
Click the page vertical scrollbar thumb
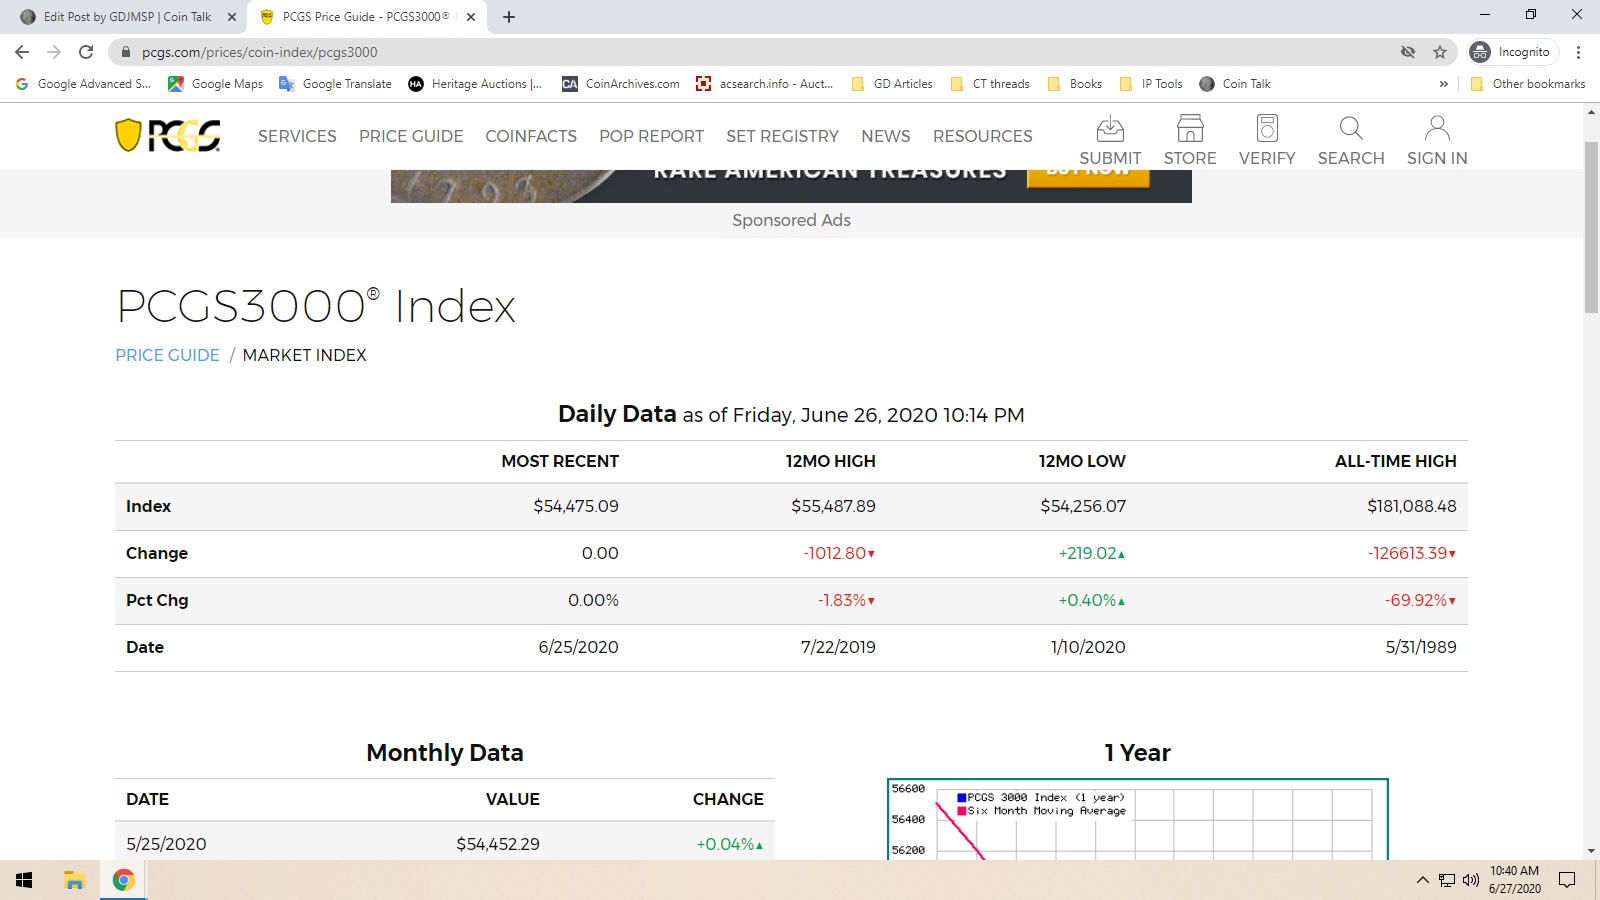coord(1591,227)
